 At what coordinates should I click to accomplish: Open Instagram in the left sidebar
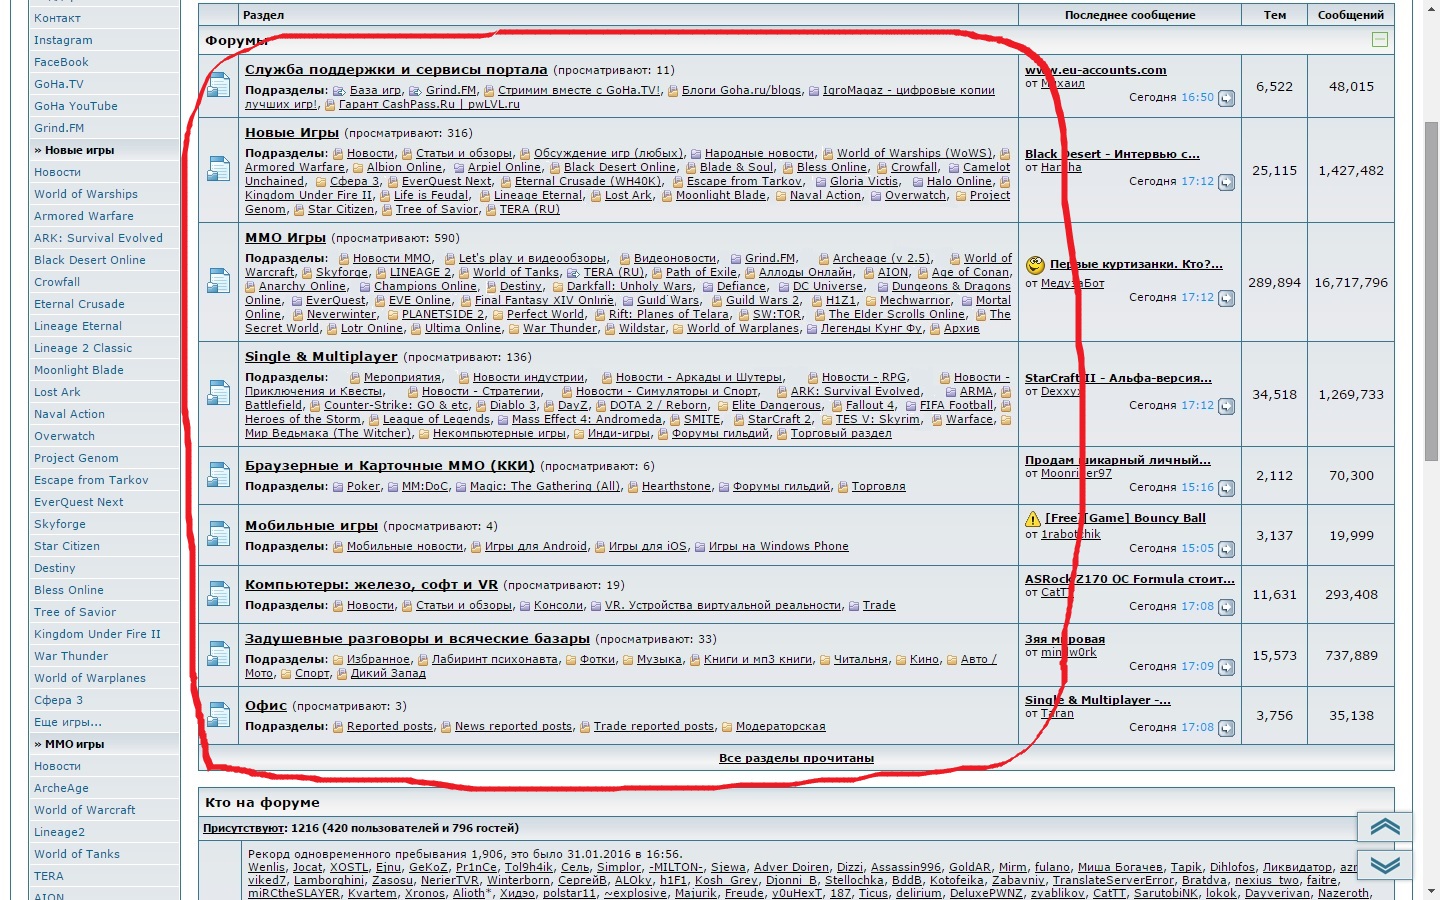pyautogui.click(x=63, y=40)
